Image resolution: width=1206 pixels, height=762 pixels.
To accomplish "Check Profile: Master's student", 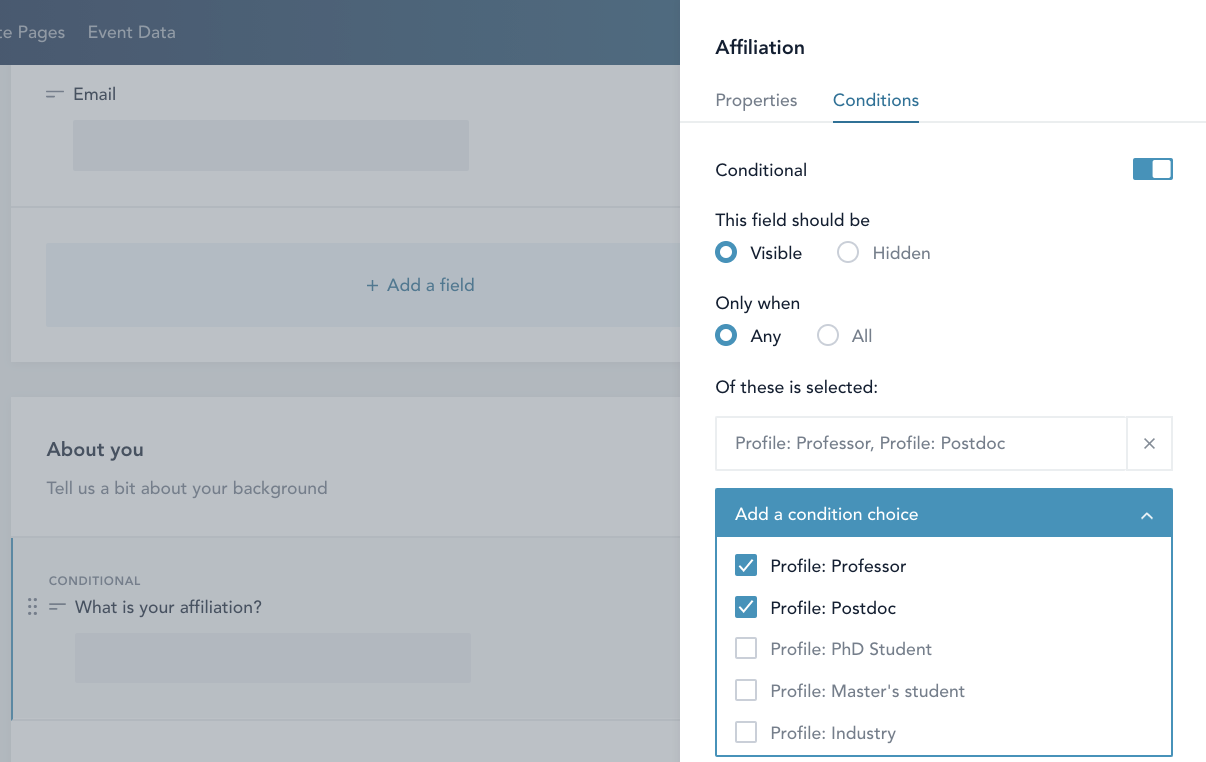I will 745,690.
